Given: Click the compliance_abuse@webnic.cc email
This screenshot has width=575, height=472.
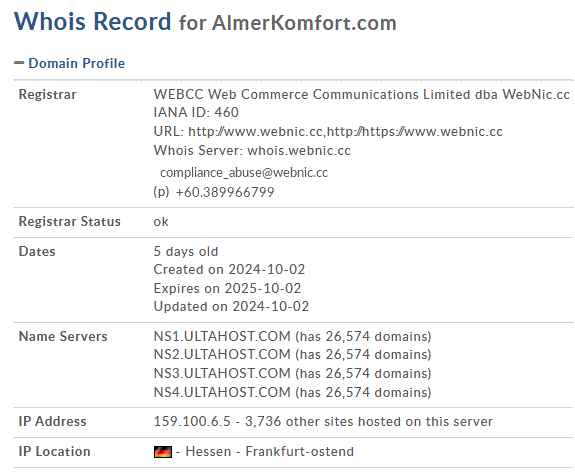Looking at the screenshot, I should coord(244,173).
